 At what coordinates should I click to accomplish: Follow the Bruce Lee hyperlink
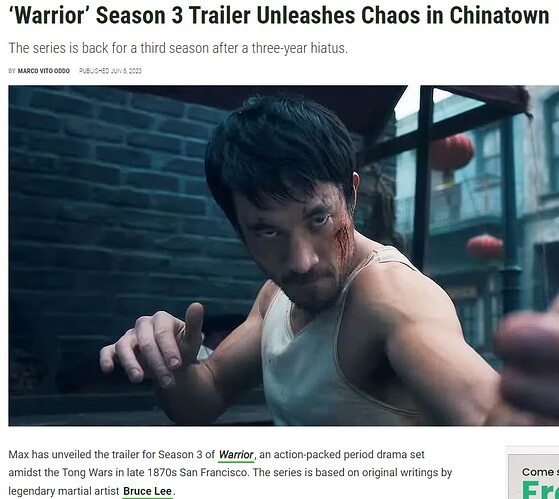pos(148,491)
